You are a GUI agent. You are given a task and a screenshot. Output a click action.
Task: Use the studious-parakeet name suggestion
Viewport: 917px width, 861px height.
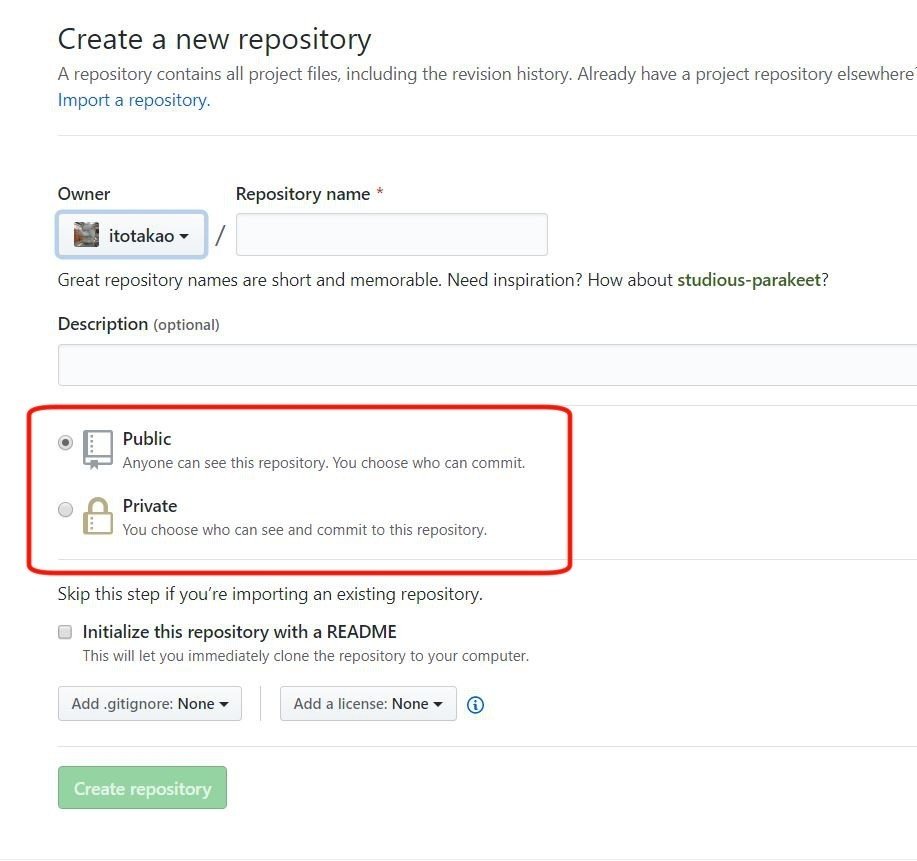(x=749, y=280)
